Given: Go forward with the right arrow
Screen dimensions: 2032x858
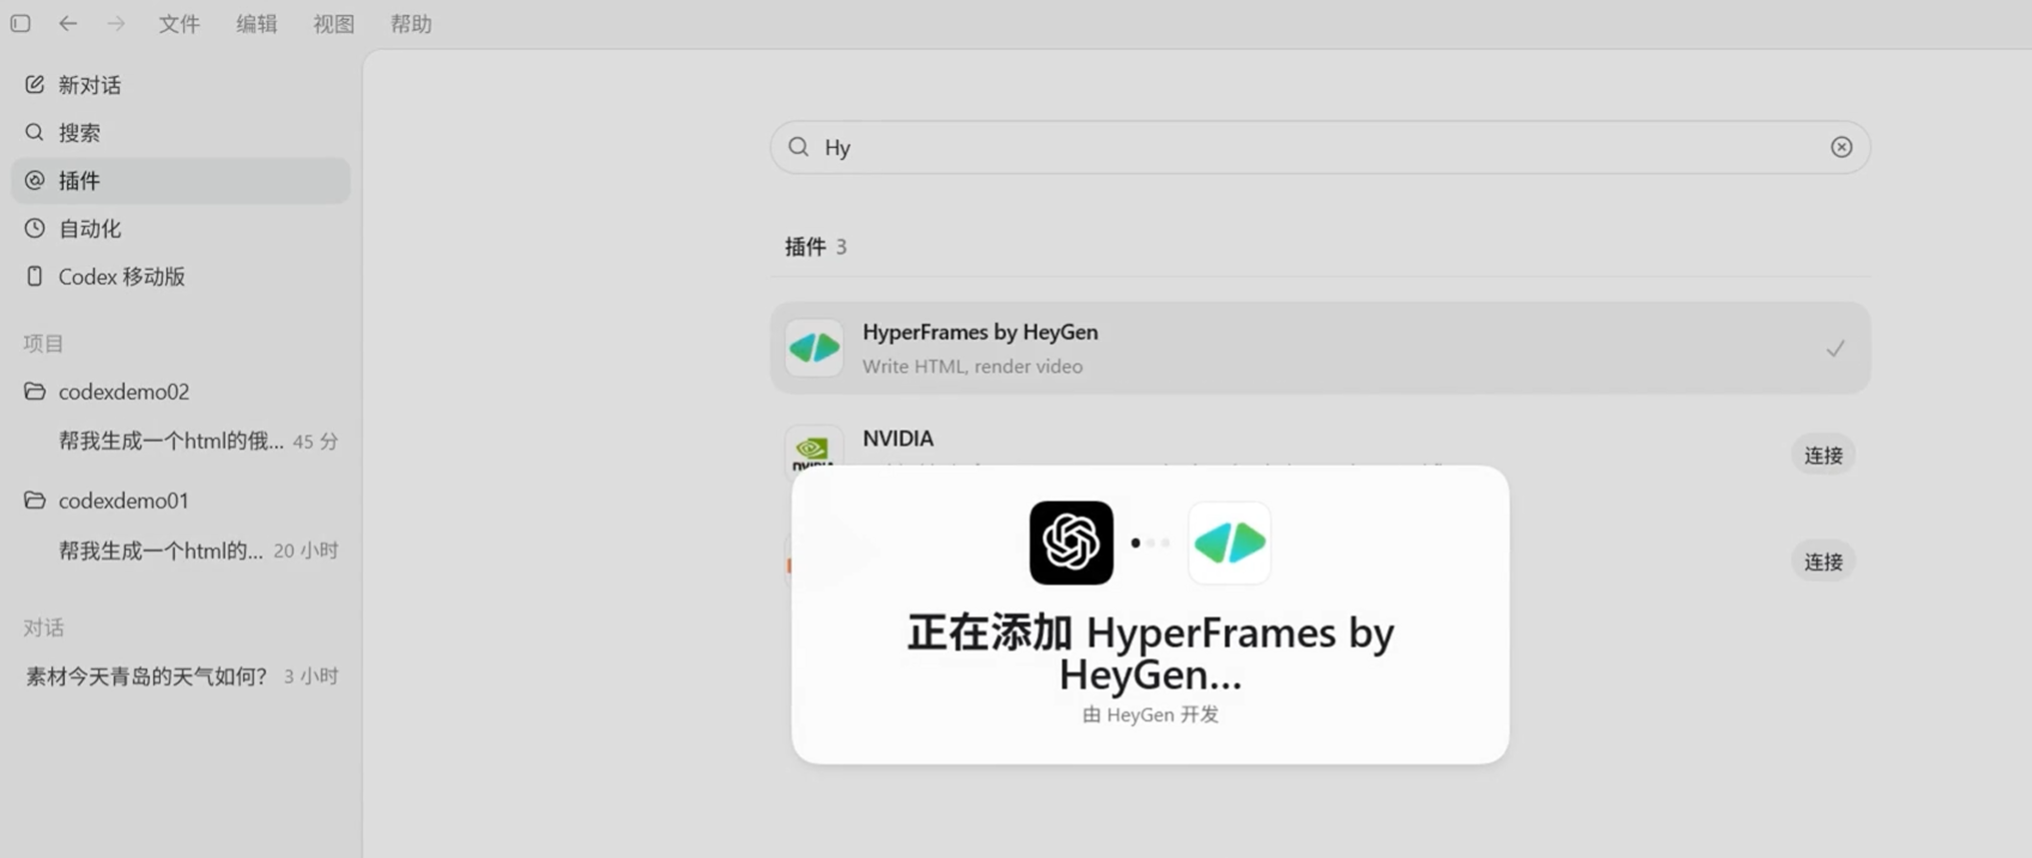Looking at the screenshot, I should pos(116,23).
